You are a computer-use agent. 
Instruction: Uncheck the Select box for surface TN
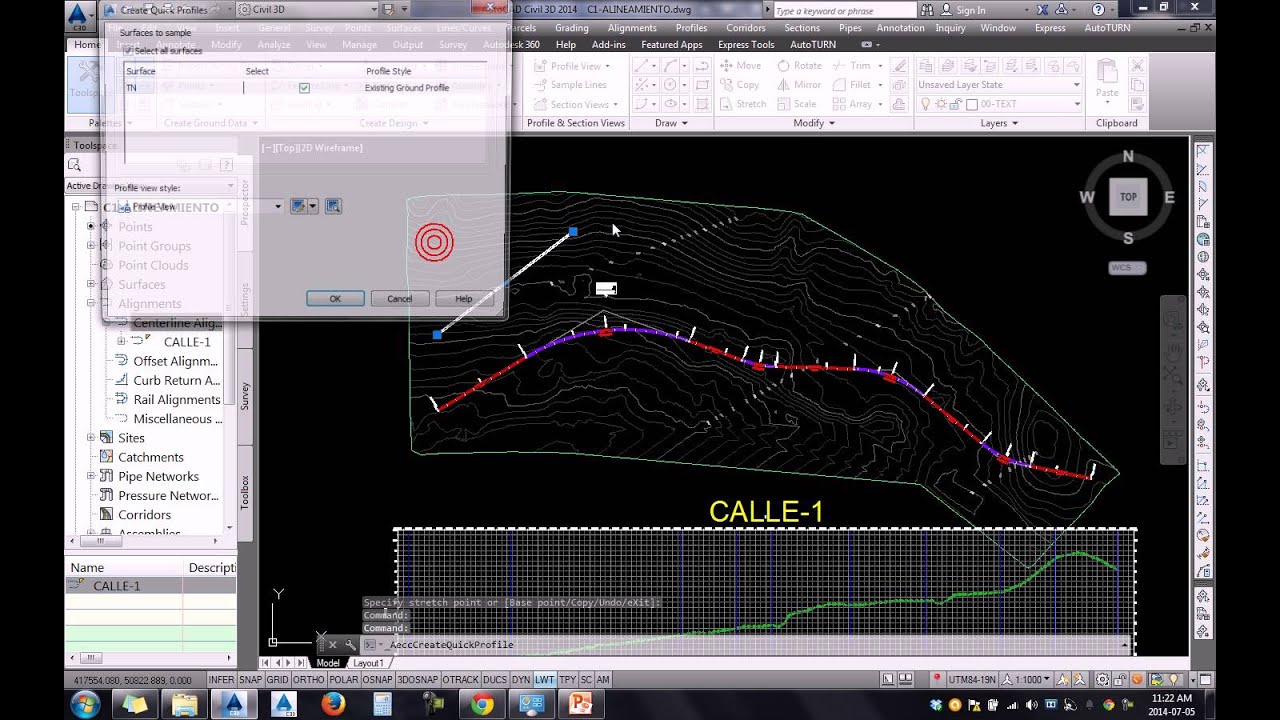coord(304,88)
